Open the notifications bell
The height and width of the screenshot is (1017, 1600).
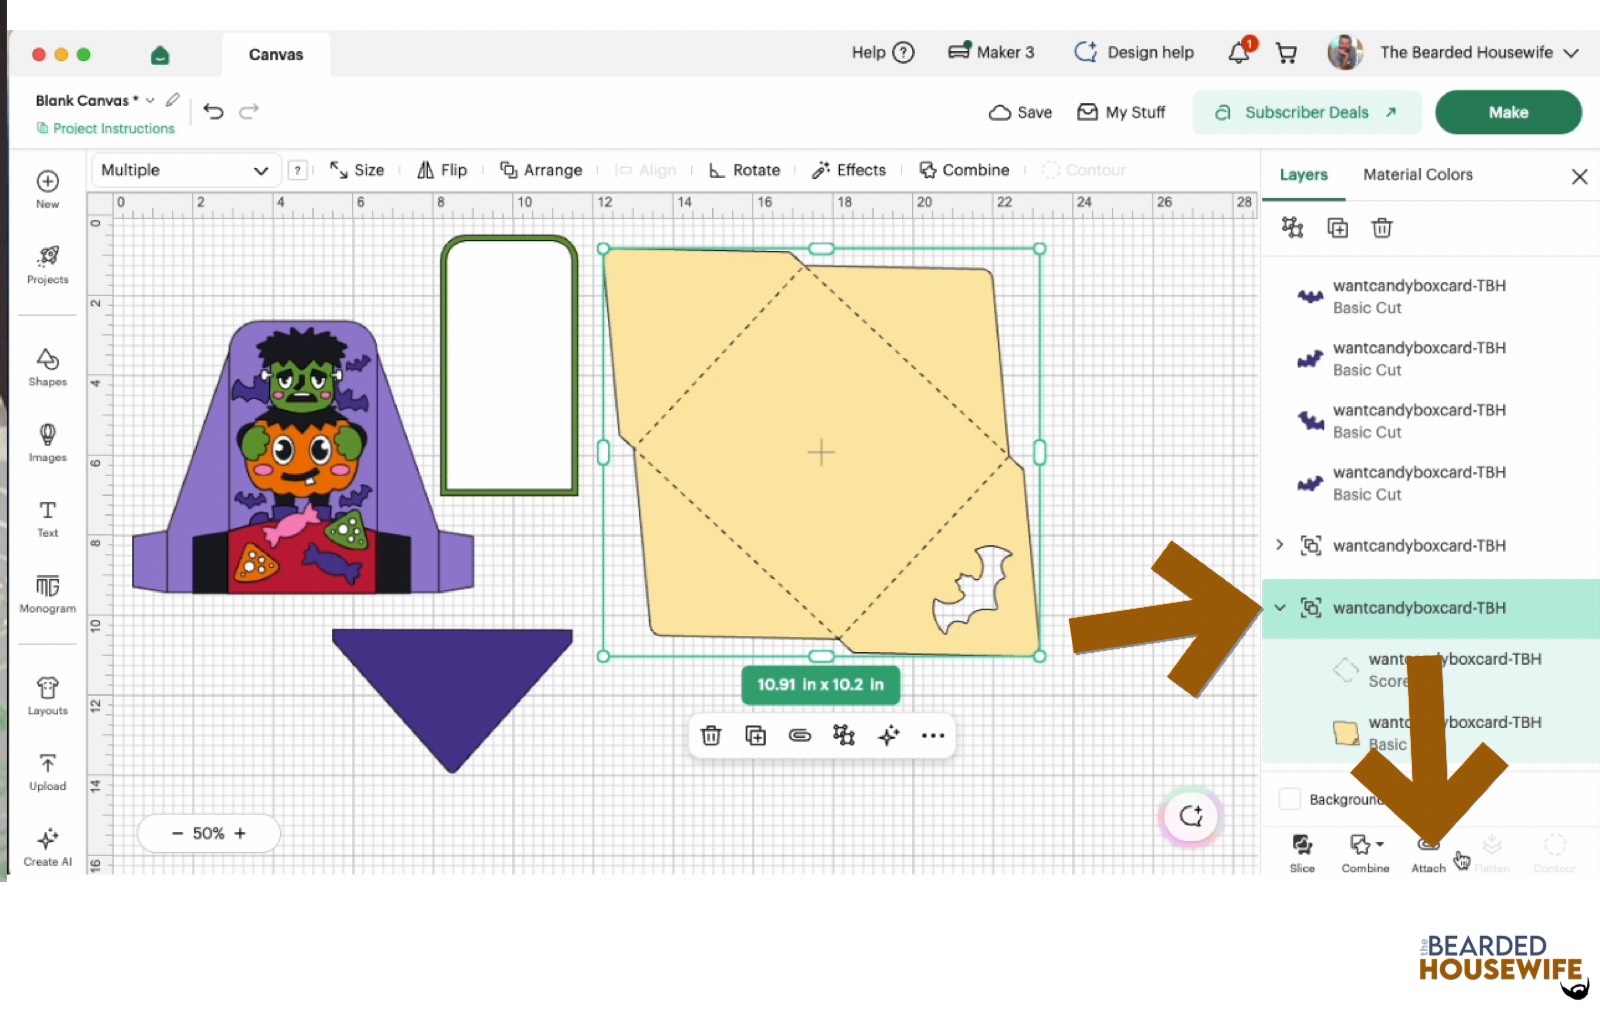coord(1239,53)
